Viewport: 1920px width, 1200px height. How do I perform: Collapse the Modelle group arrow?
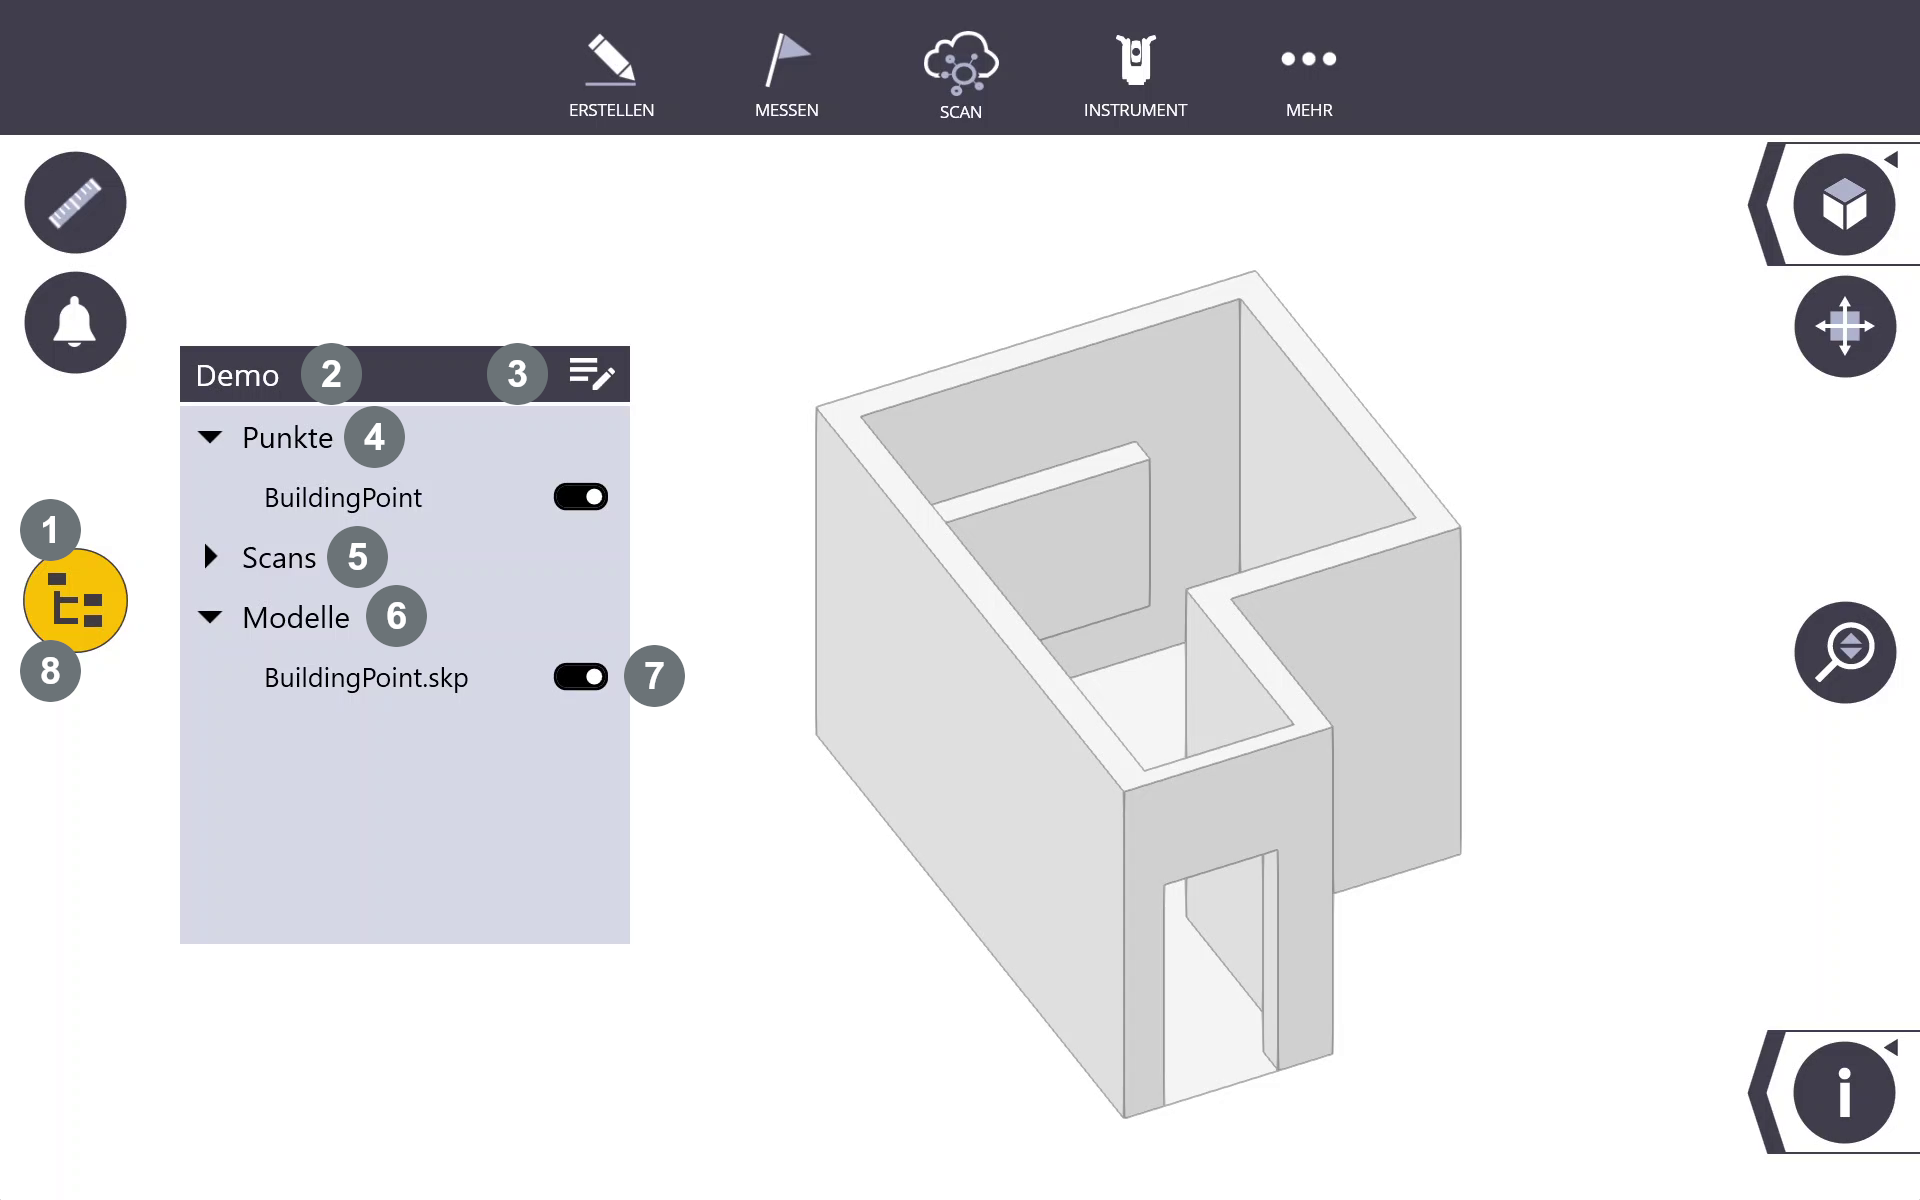[x=210, y=617]
